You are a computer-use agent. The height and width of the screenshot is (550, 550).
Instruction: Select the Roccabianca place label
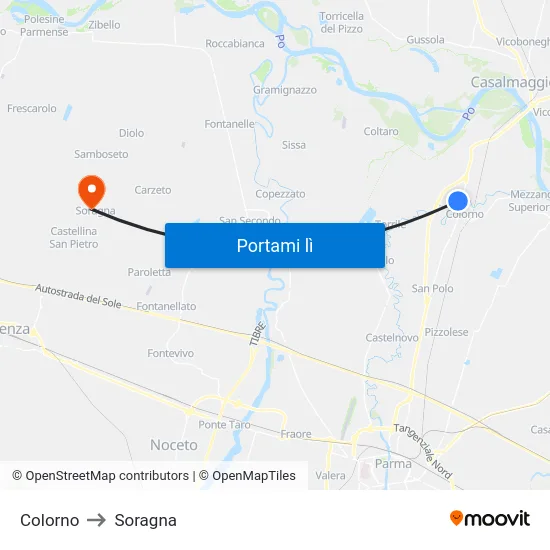click(x=235, y=43)
